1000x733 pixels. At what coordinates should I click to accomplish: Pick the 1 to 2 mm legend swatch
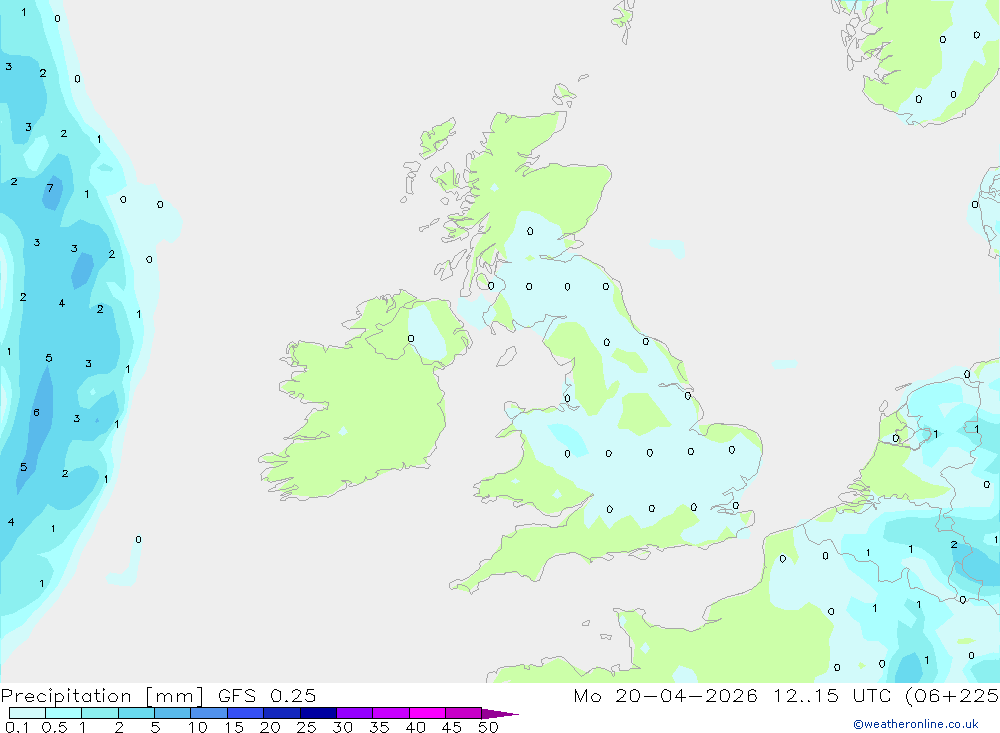pos(100,713)
